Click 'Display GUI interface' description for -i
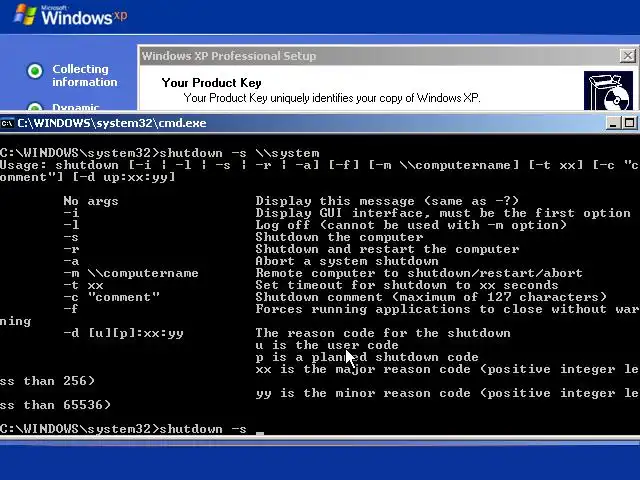This screenshot has height=480, width=640. pos(443,213)
